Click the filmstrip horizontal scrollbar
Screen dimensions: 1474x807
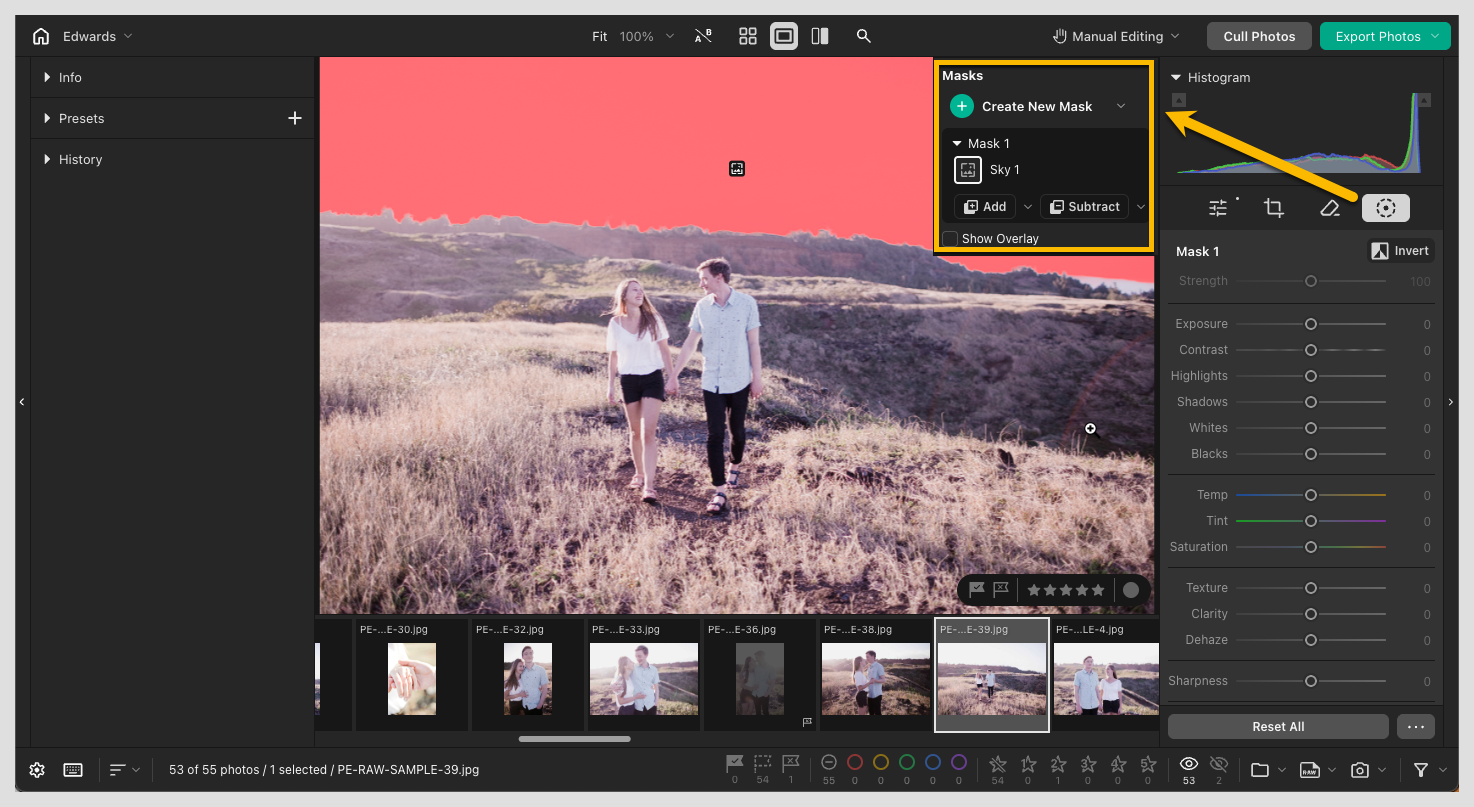coord(574,739)
